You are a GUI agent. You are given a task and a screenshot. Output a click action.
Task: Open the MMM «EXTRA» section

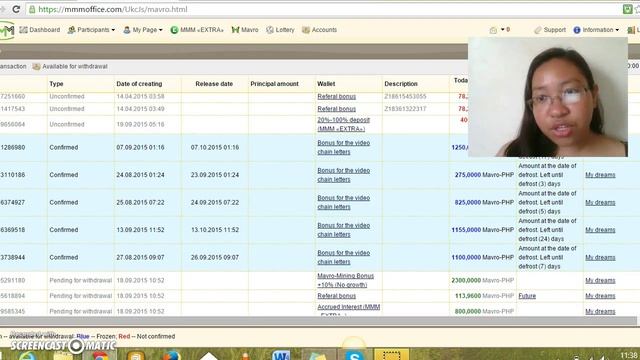click(202, 30)
